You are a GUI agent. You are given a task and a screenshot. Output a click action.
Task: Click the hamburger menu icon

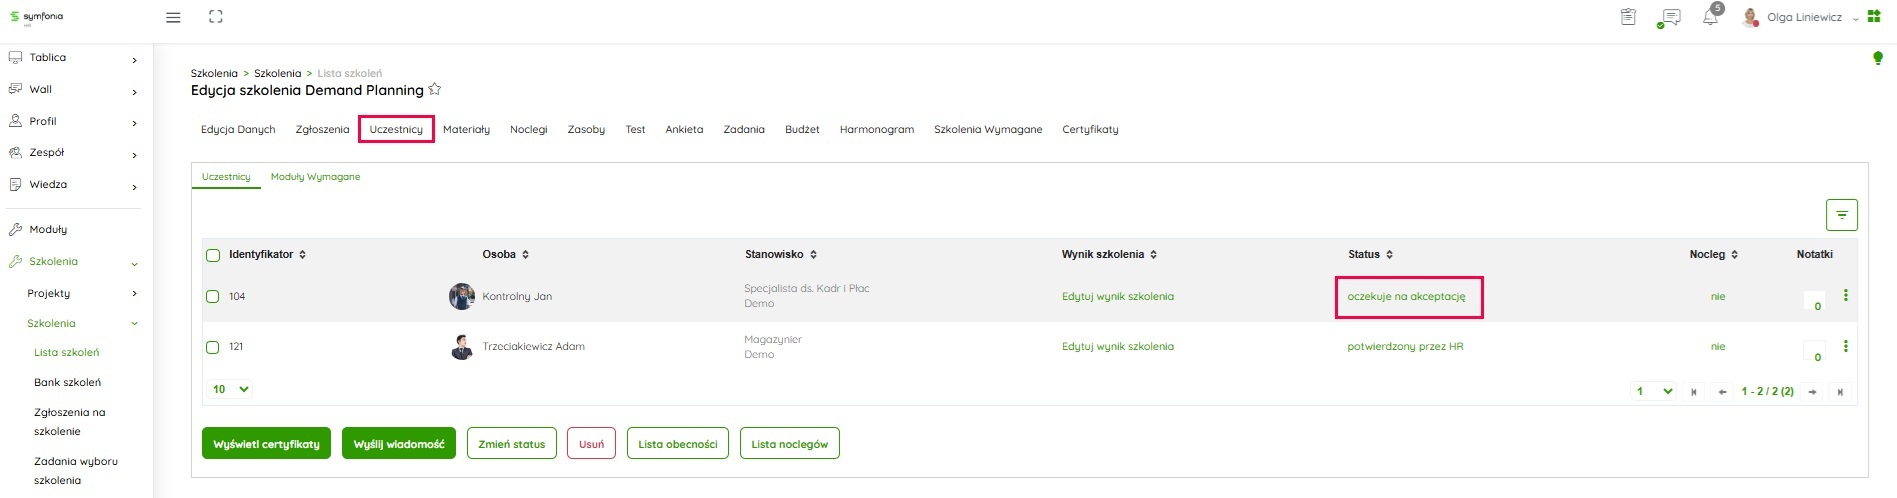[x=173, y=18]
